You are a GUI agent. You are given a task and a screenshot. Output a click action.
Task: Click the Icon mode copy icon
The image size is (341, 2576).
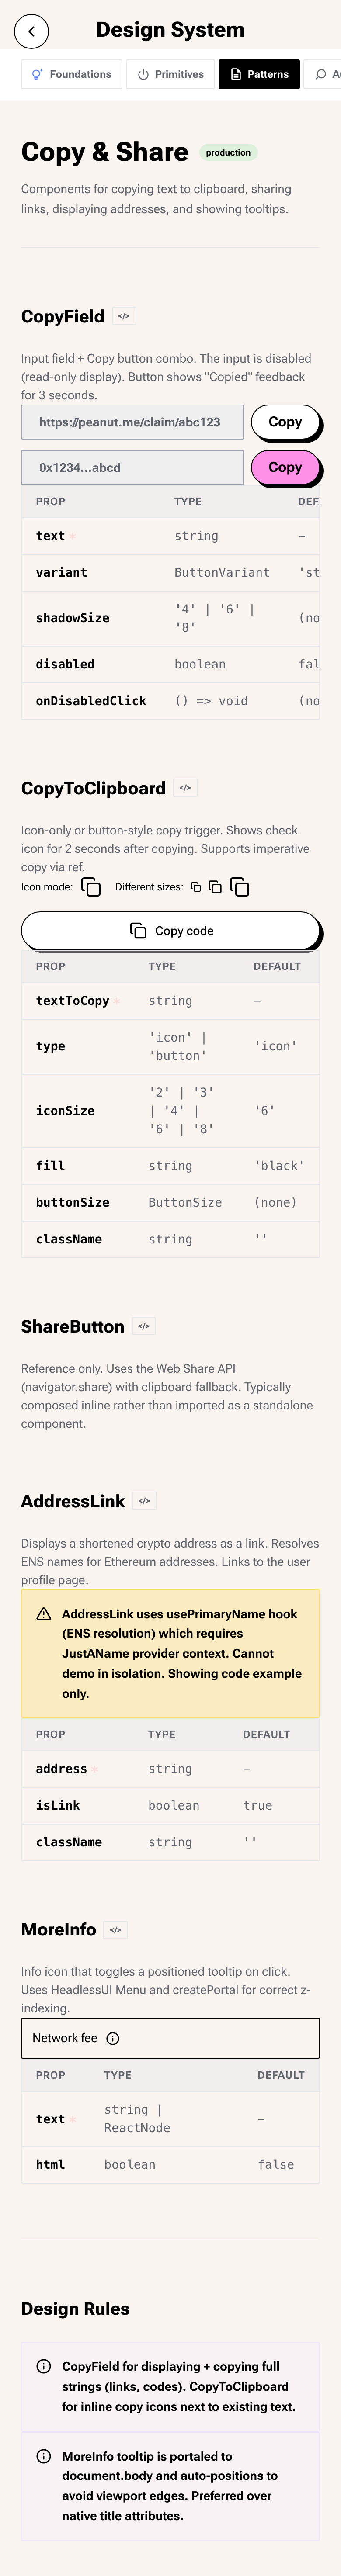pyautogui.click(x=91, y=887)
